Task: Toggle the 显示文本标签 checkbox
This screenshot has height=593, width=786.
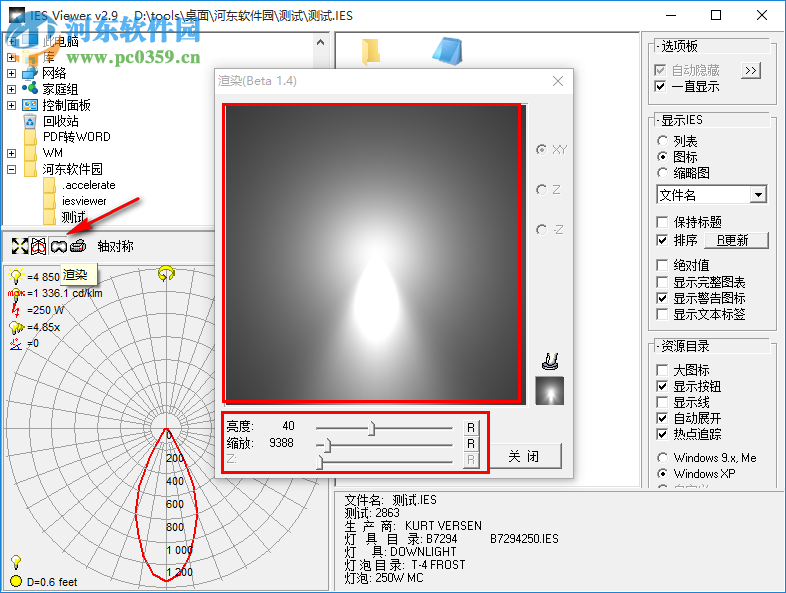Action: (662, 314)
